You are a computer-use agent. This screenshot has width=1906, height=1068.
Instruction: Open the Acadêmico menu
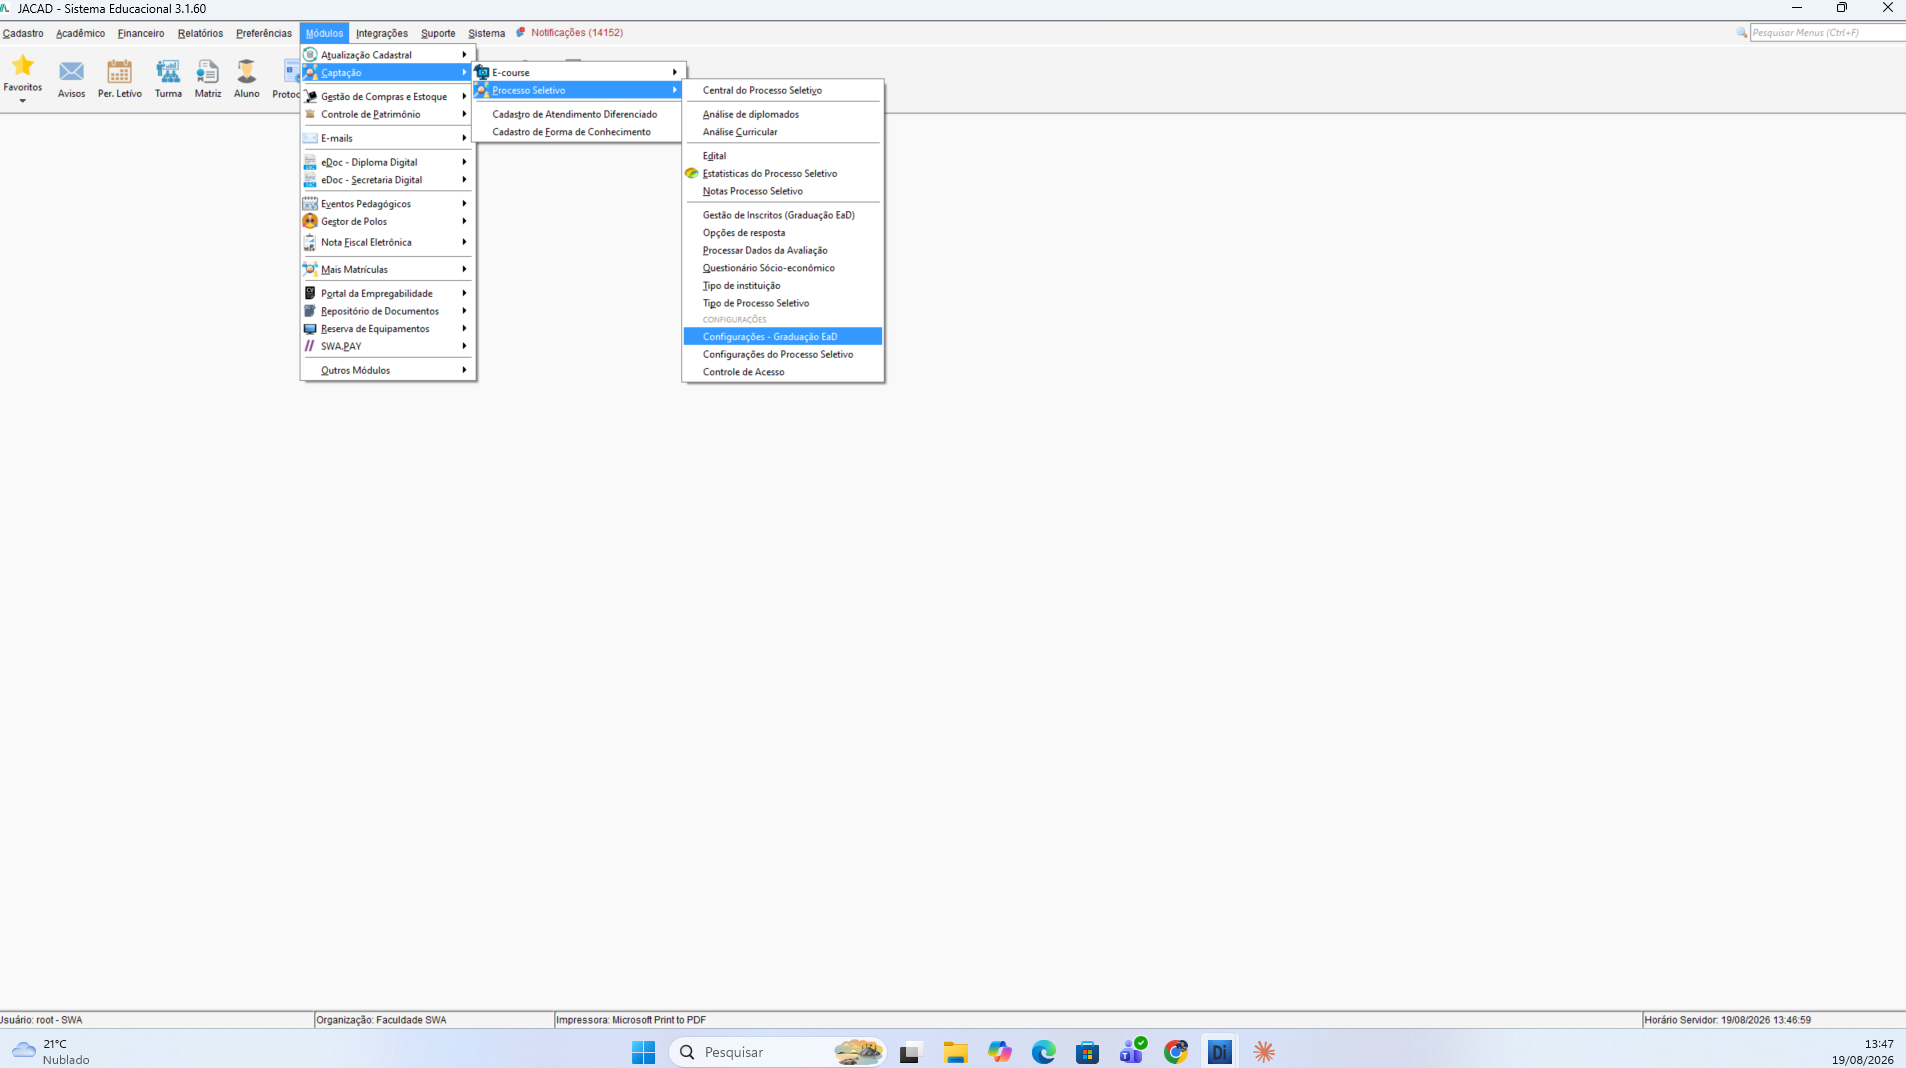point(80,33)
